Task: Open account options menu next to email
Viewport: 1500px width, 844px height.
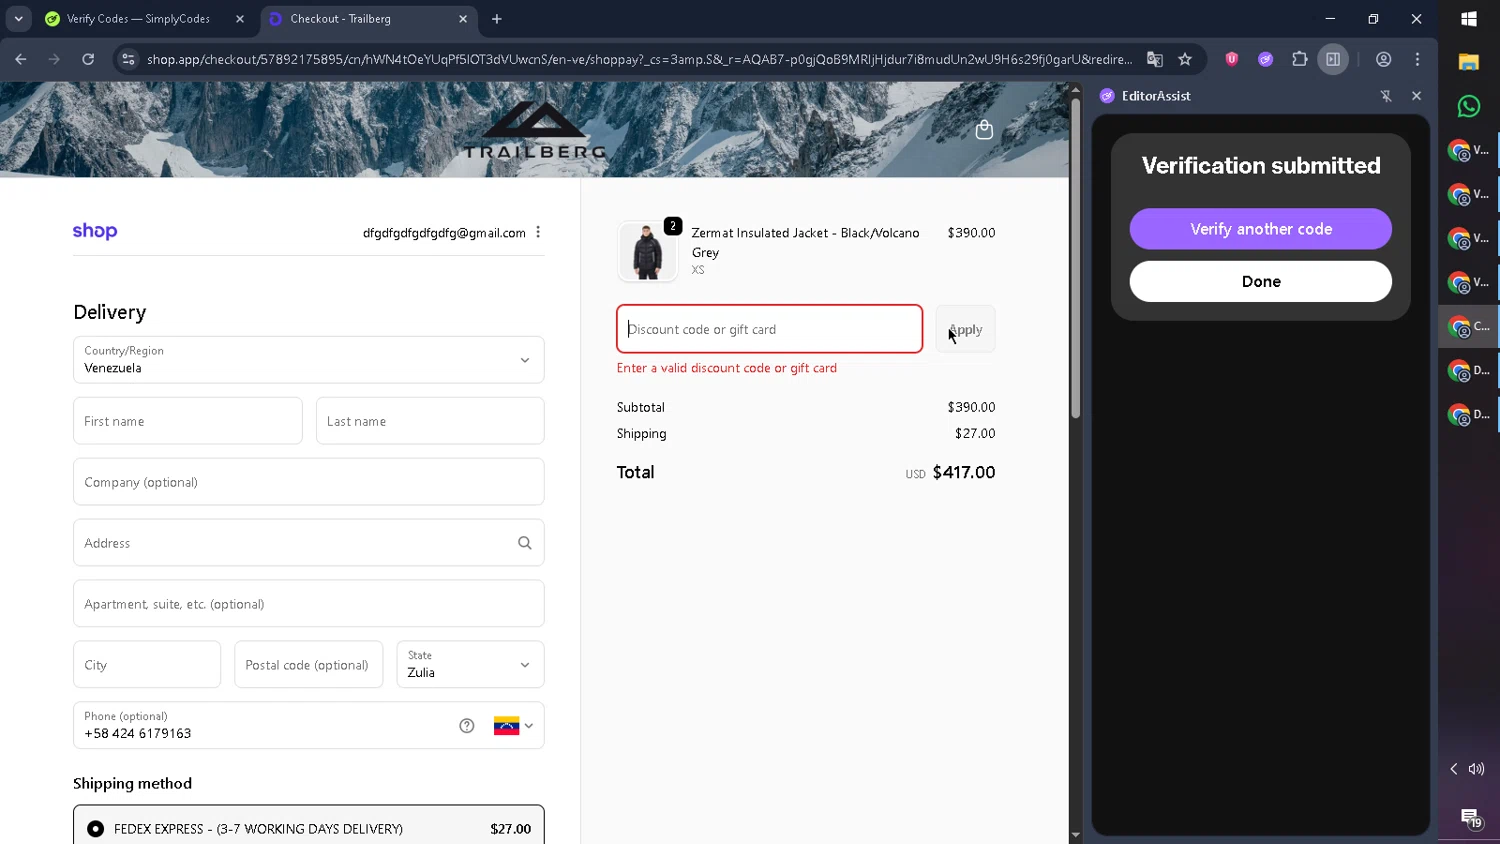Action: coord(538,232)
